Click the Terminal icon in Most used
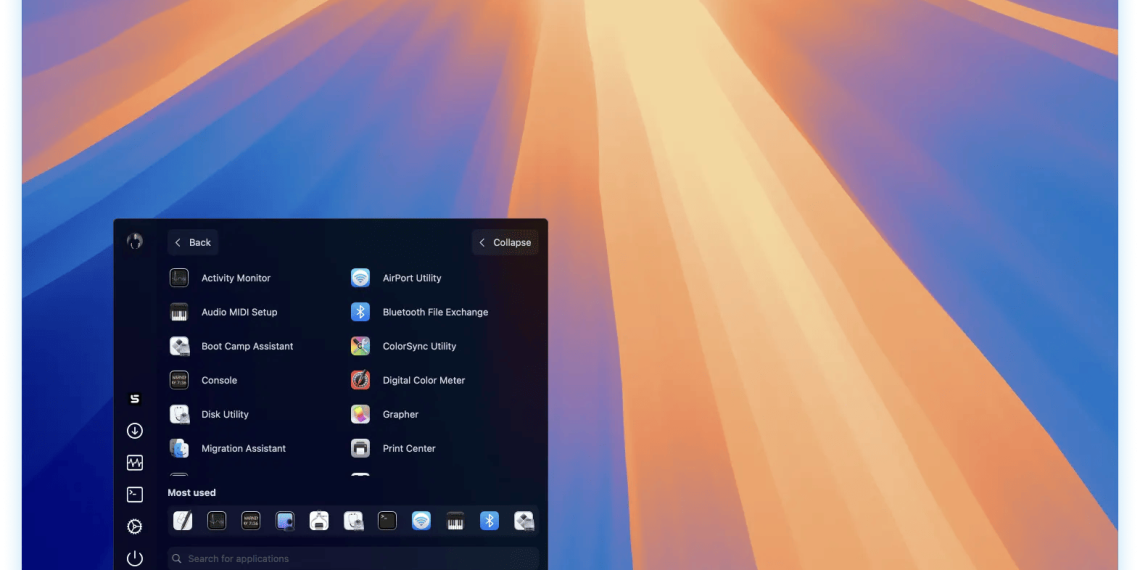The height and width of the screenshot is (570, 1140). pos(387,520)
